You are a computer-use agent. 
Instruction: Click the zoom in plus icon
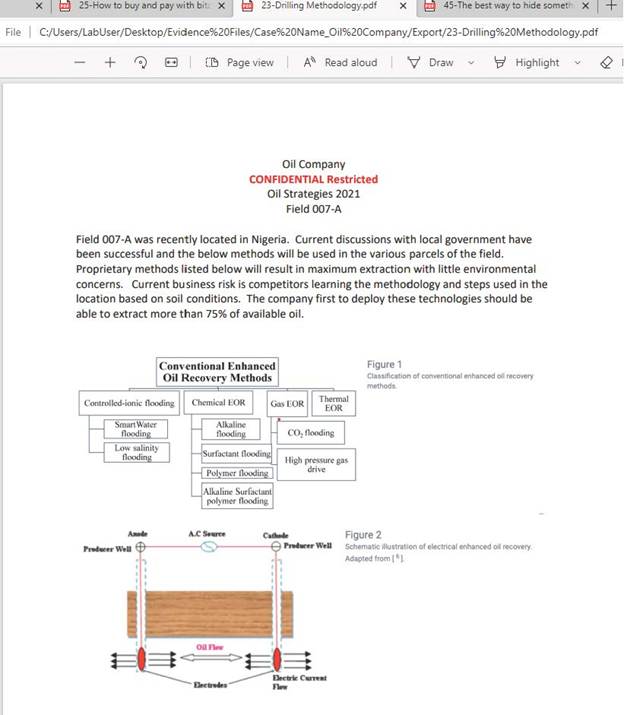click(x=111, y=62)
